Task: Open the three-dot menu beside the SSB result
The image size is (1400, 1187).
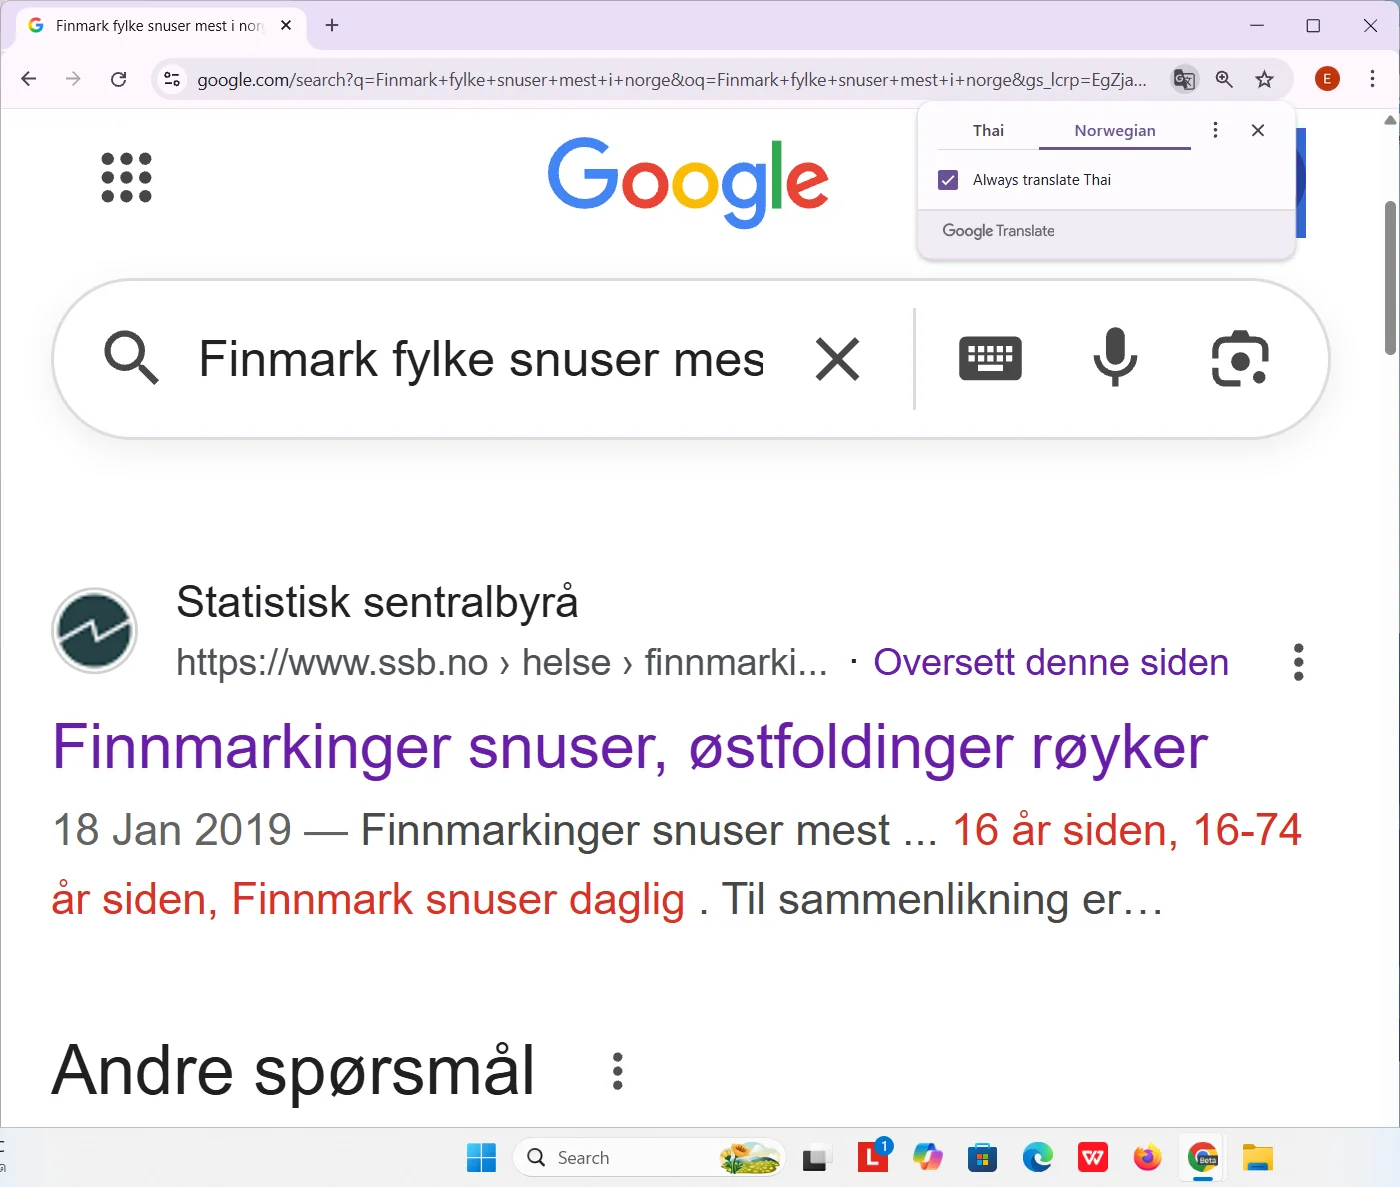Action: pos(1297,662)
